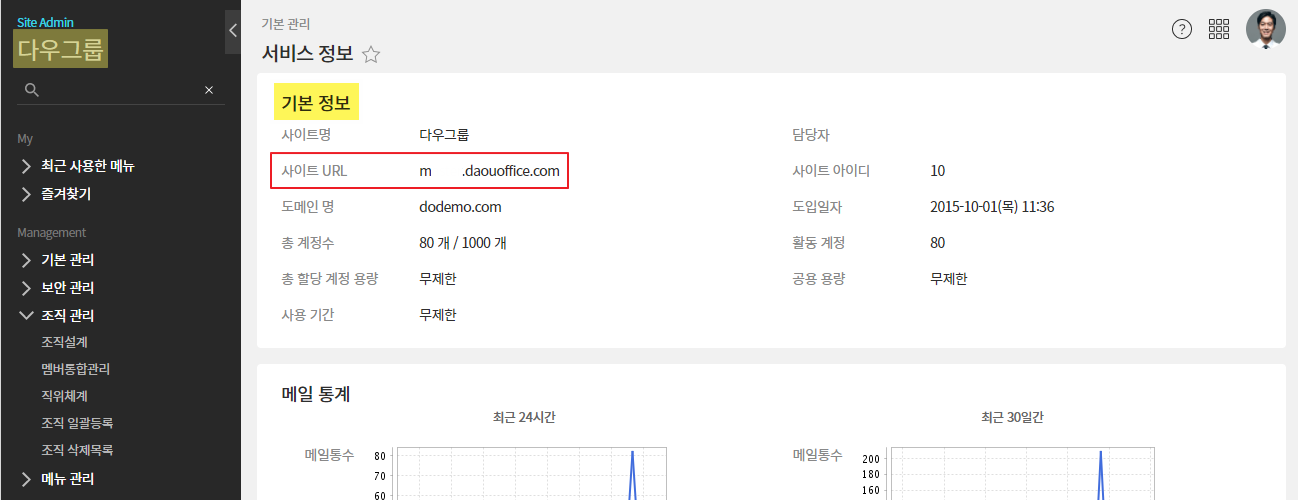This screenshot has height=500, width=1298.
Task: Click the favorite star next to 서비스 정보
Action: pyautogui.click(x=371, y=55)
